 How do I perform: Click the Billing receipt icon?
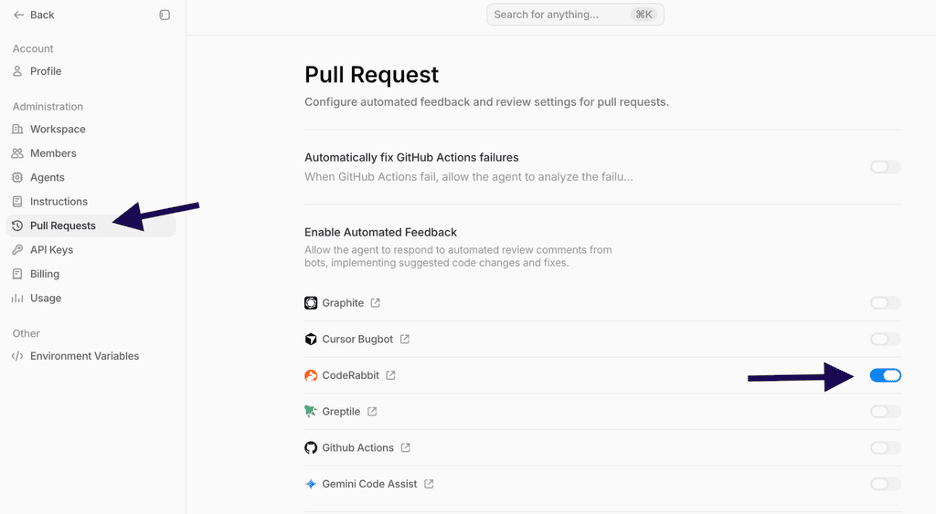click(x=18, y=274)
